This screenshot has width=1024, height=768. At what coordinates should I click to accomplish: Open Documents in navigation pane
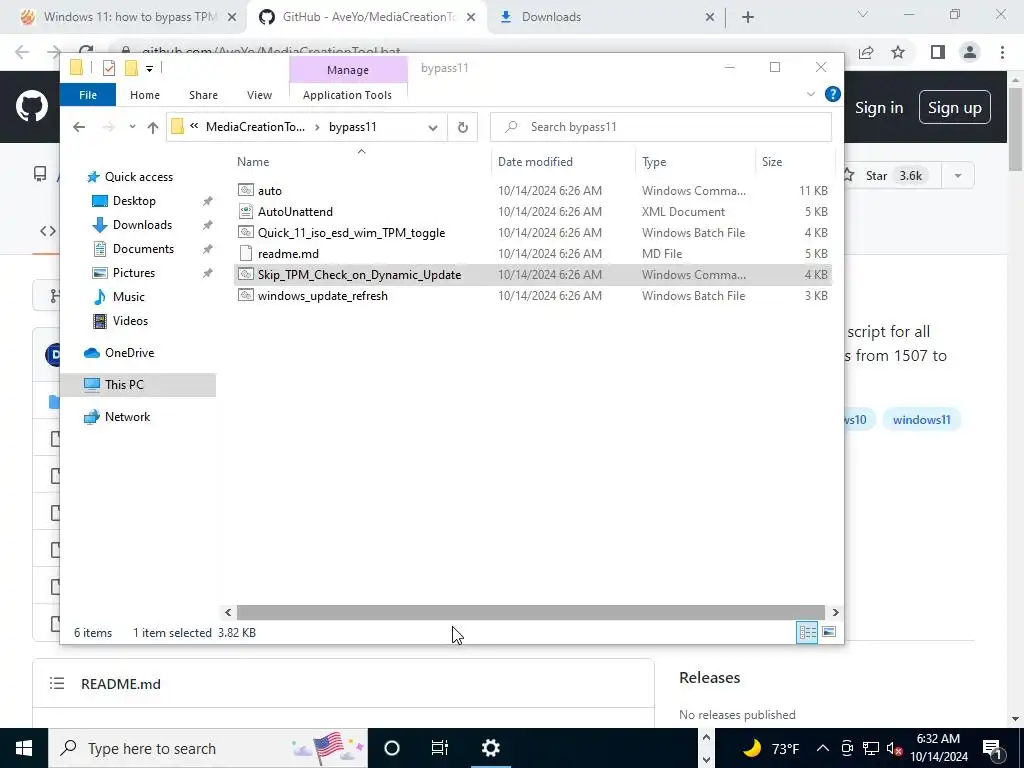(x=143, y=249)
